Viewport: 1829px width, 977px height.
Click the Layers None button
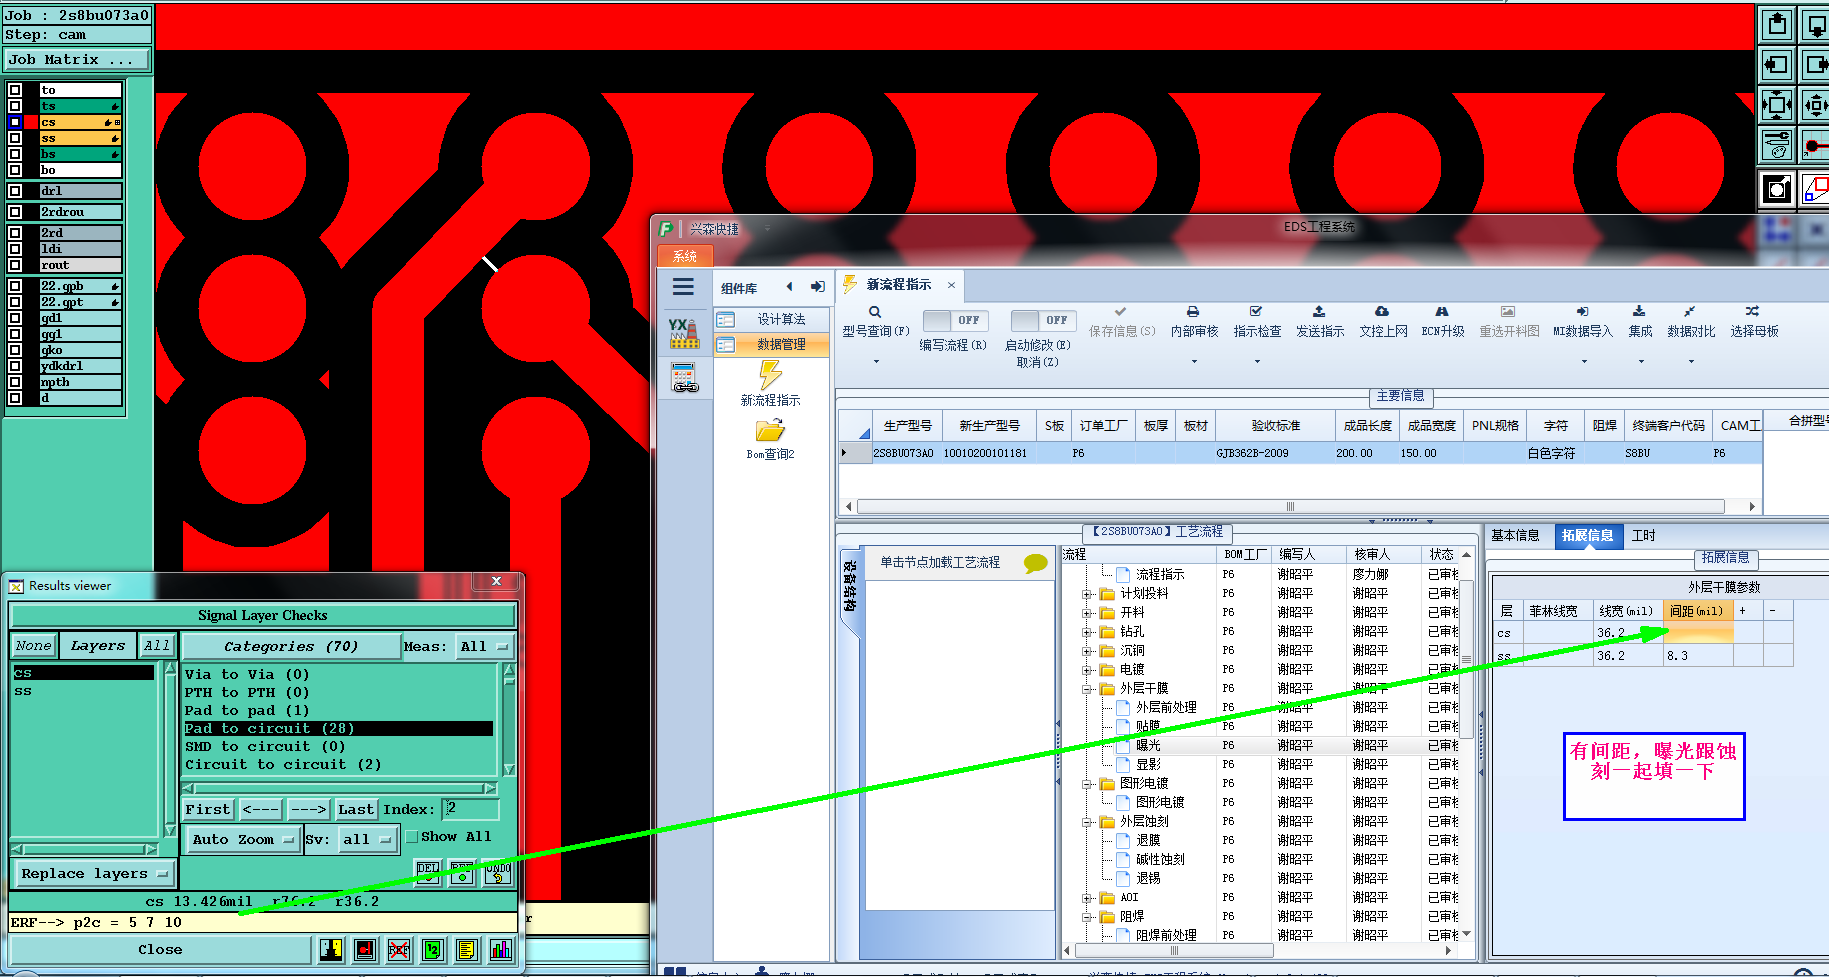pyautogui.click(x=33, y=646)
